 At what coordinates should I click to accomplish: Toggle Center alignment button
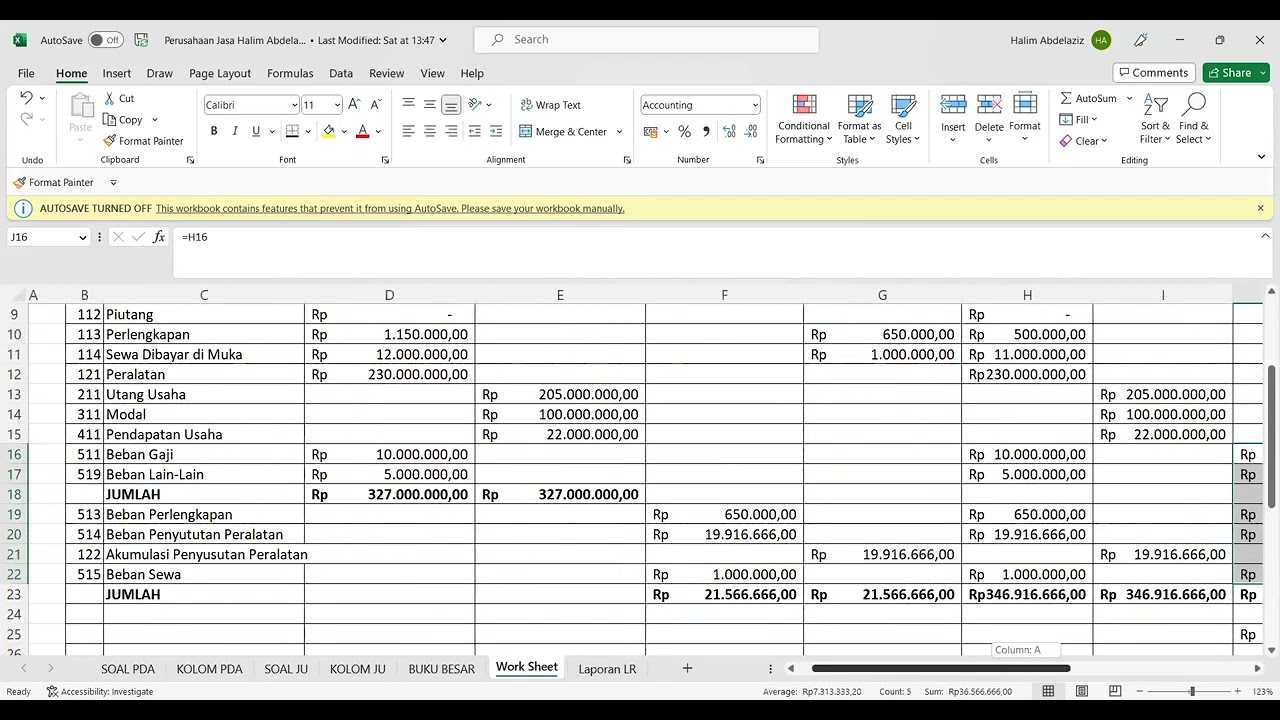(430, 131)
